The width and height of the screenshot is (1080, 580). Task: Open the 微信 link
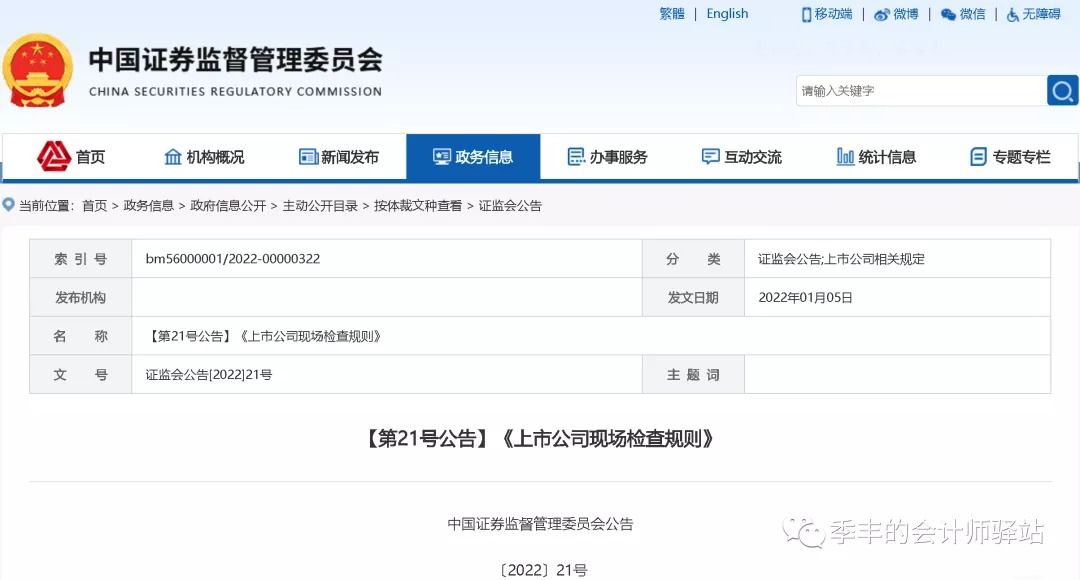[973, 14]
